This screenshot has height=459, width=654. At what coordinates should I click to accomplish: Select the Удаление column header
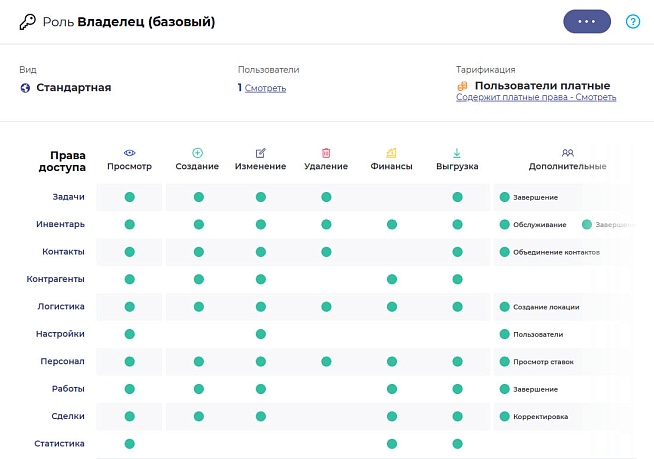(x=326, y=166)
